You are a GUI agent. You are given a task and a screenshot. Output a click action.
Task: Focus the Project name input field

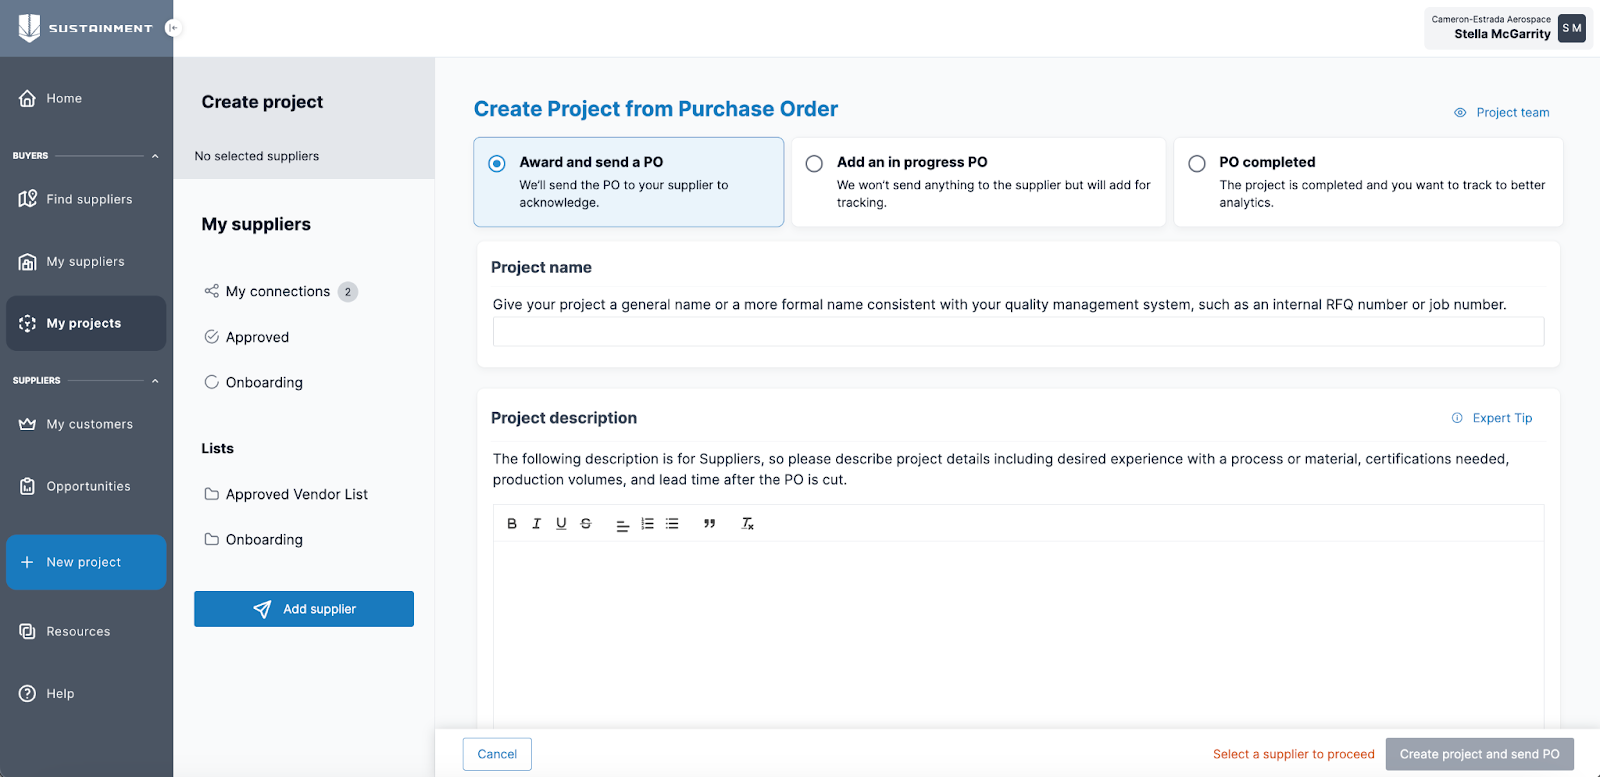1018,332
